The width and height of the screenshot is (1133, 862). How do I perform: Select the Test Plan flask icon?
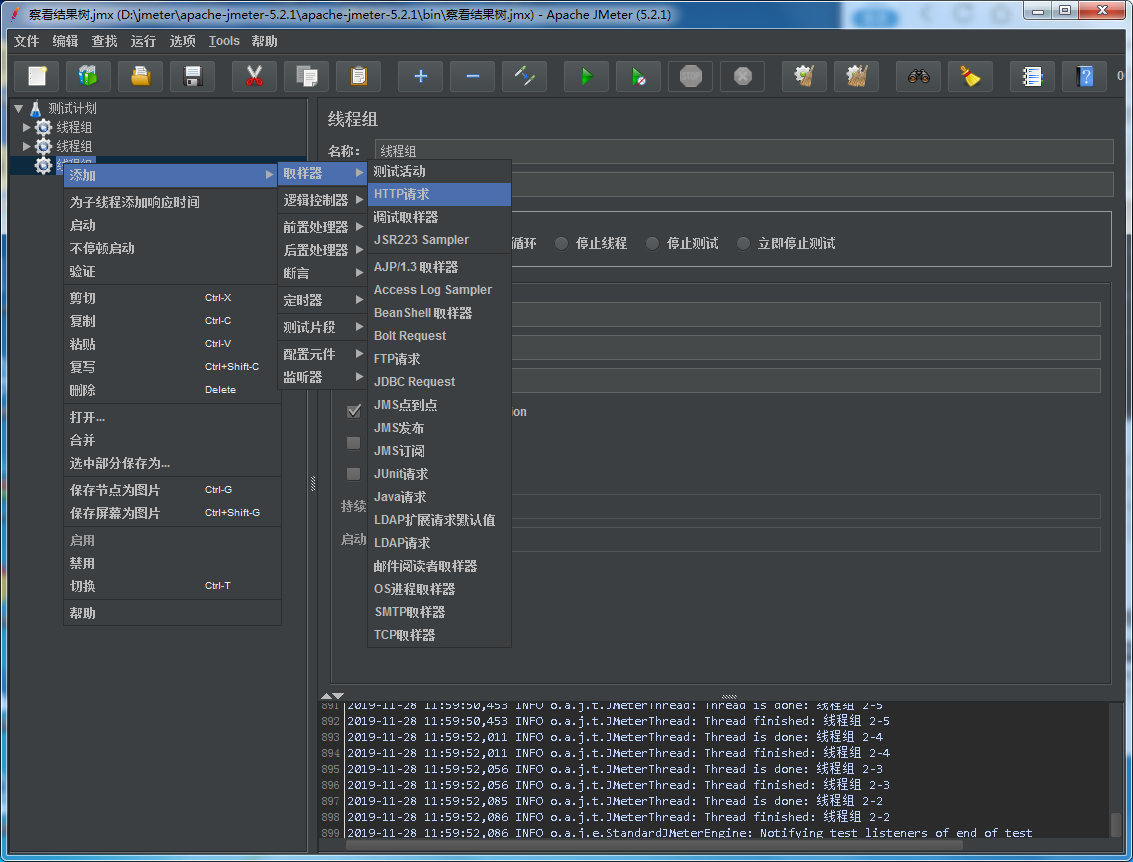(x=35, y=108)
